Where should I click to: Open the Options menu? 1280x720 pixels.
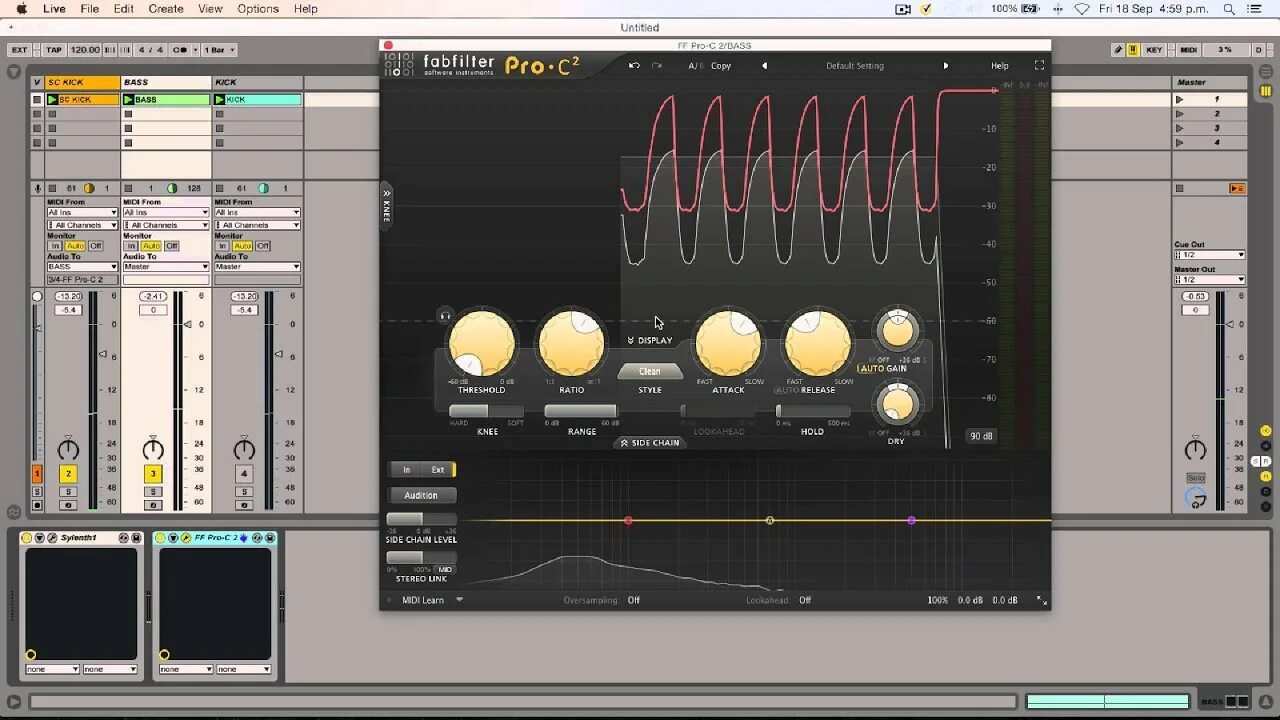click(258, 9)
